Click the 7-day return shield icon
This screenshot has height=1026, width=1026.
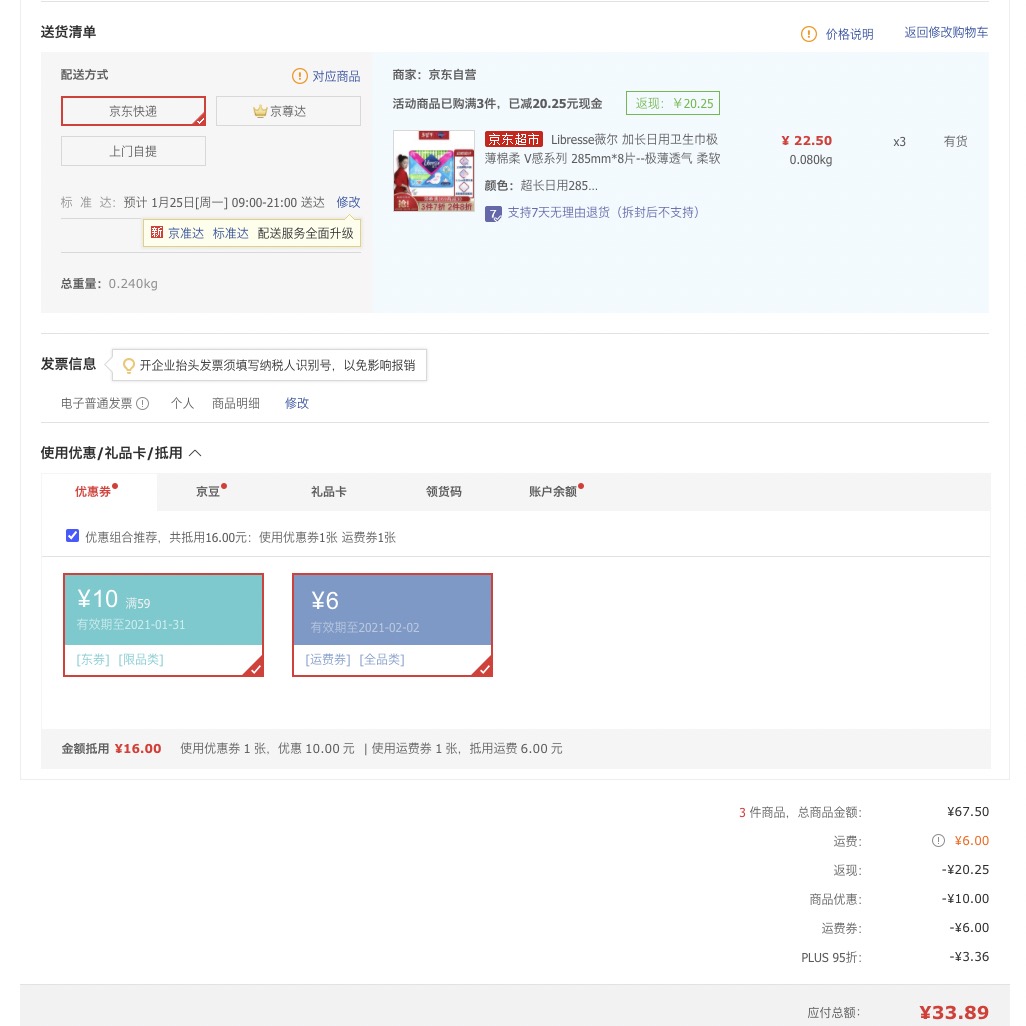pos(493,213)
